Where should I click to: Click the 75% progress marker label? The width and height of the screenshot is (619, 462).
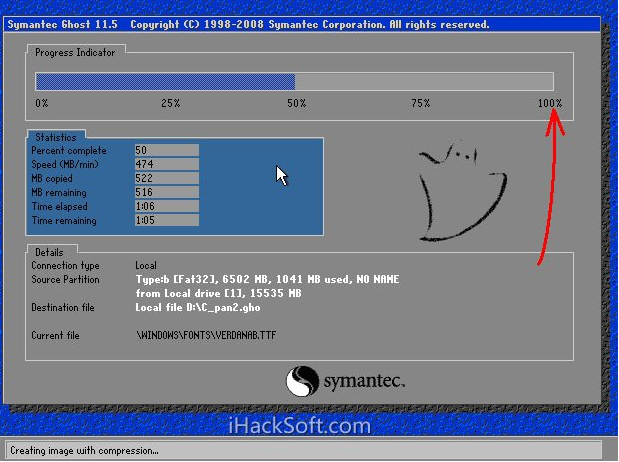click(420, 104)
